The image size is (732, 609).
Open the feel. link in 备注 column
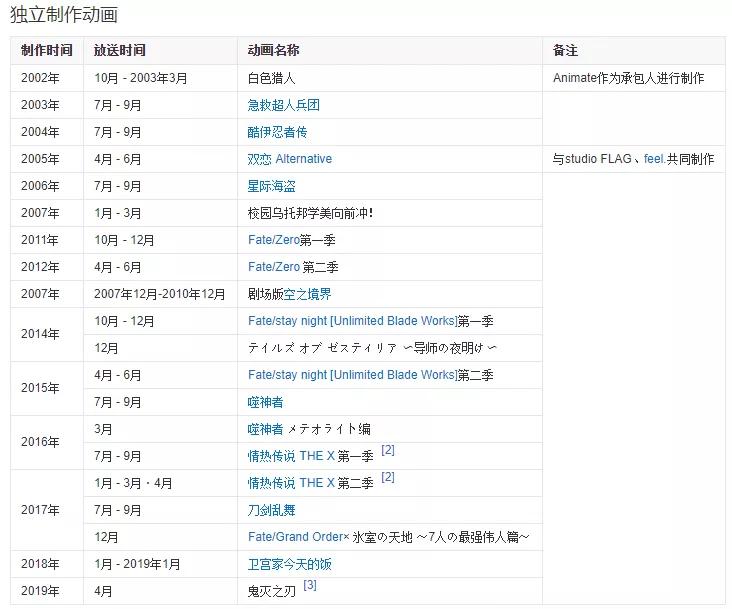654,159
